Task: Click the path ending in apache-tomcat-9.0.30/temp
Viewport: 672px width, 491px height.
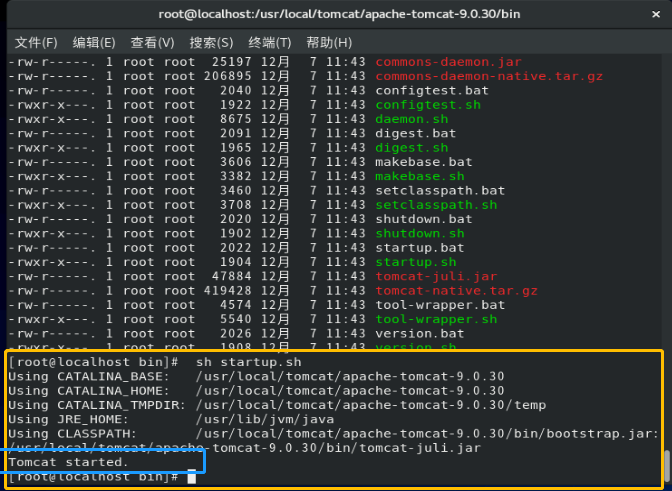Action: pyautogui.click(x=371, y=405)
